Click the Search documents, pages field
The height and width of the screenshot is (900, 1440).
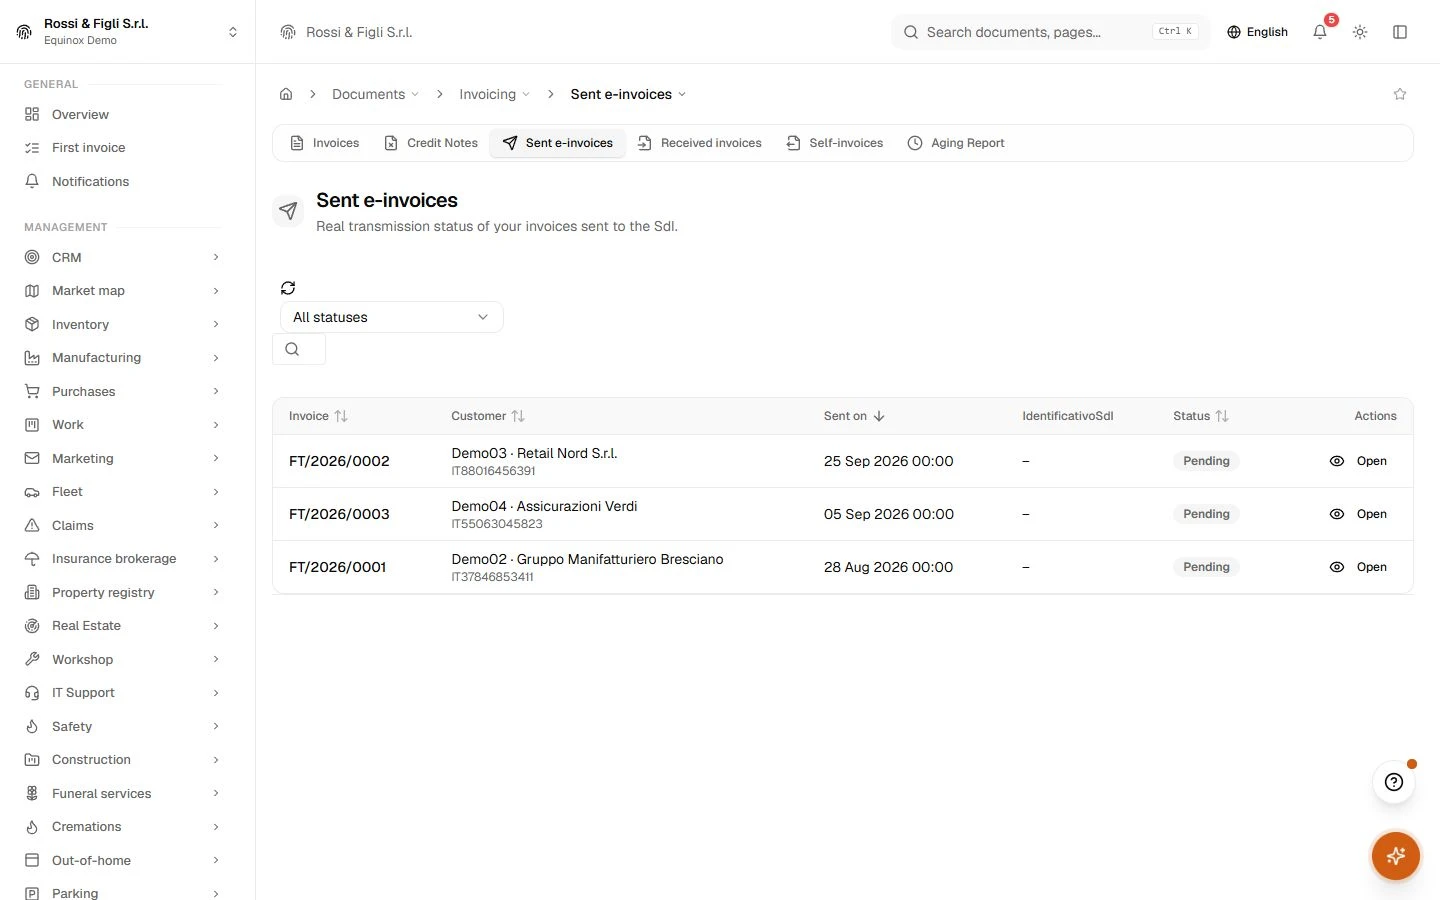coord(1050,32)
